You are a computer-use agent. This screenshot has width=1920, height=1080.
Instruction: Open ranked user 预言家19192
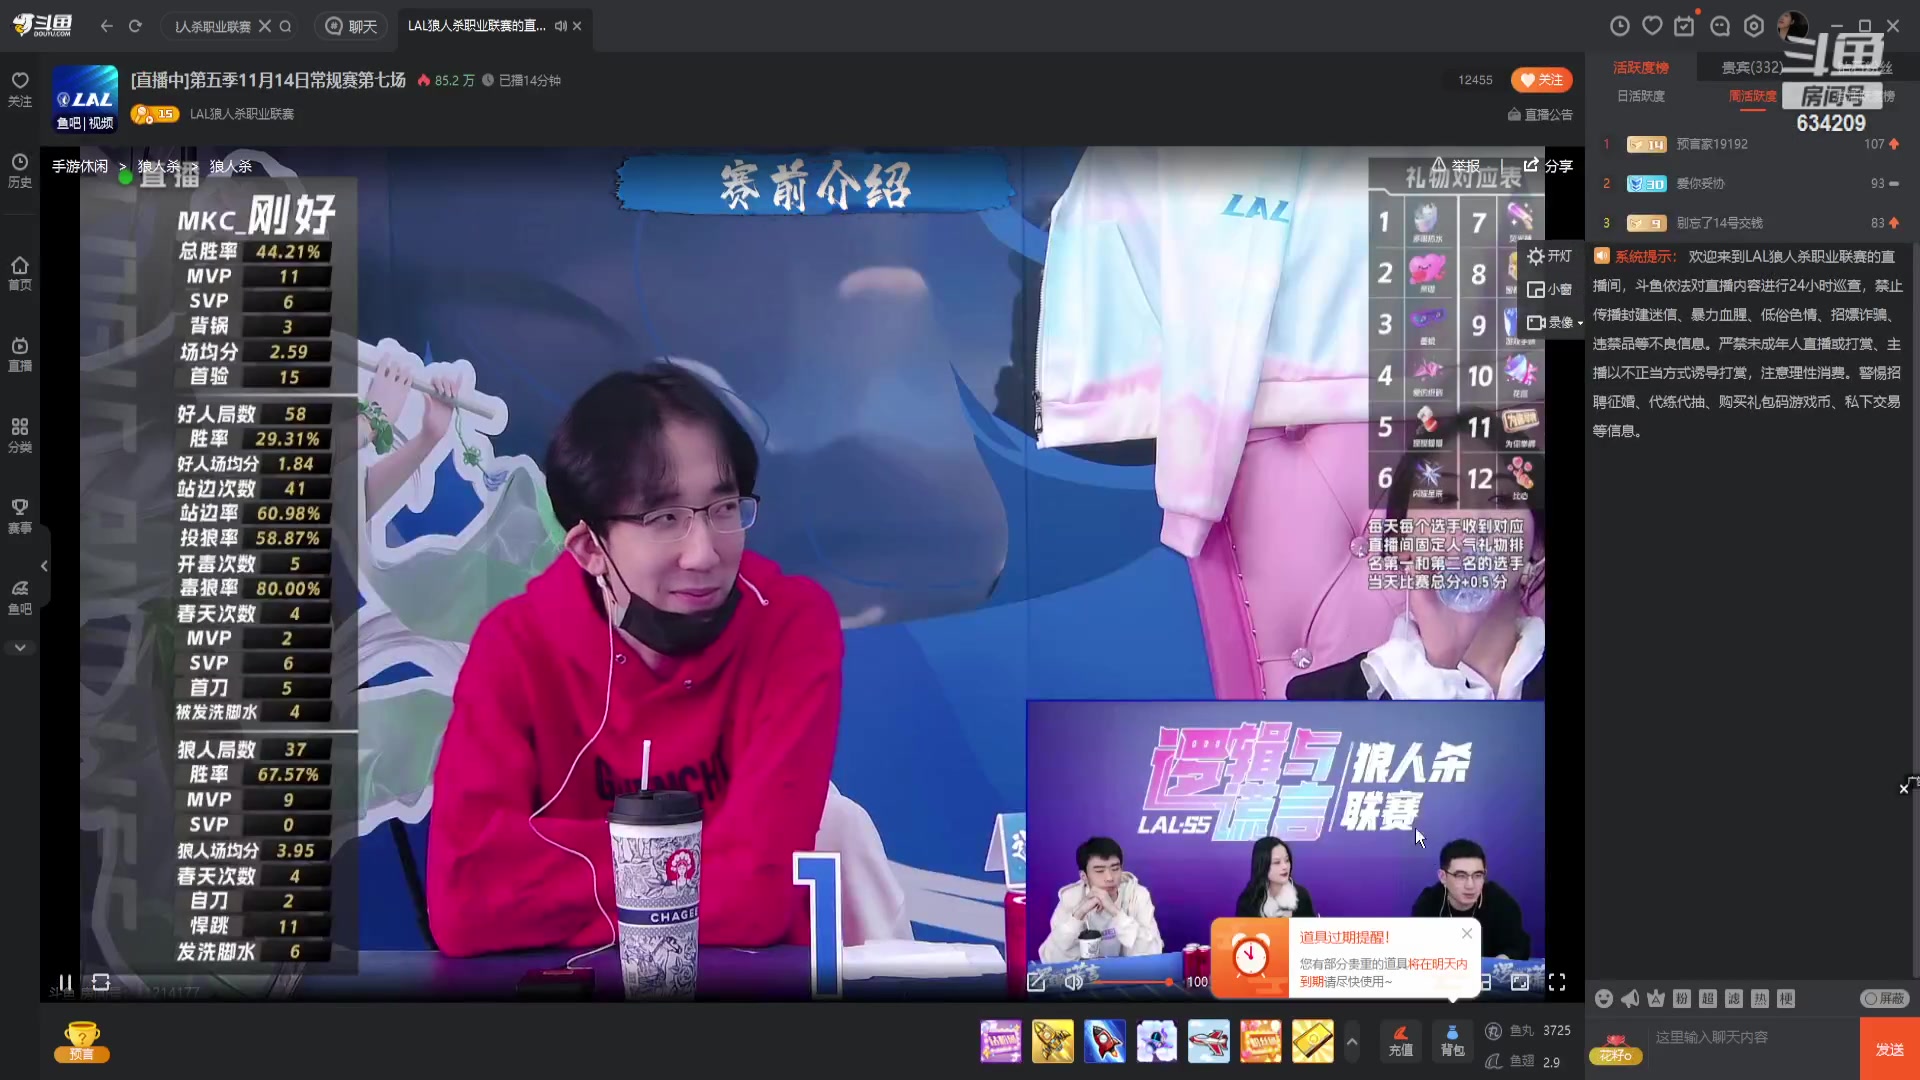[x=1712, y=145]
